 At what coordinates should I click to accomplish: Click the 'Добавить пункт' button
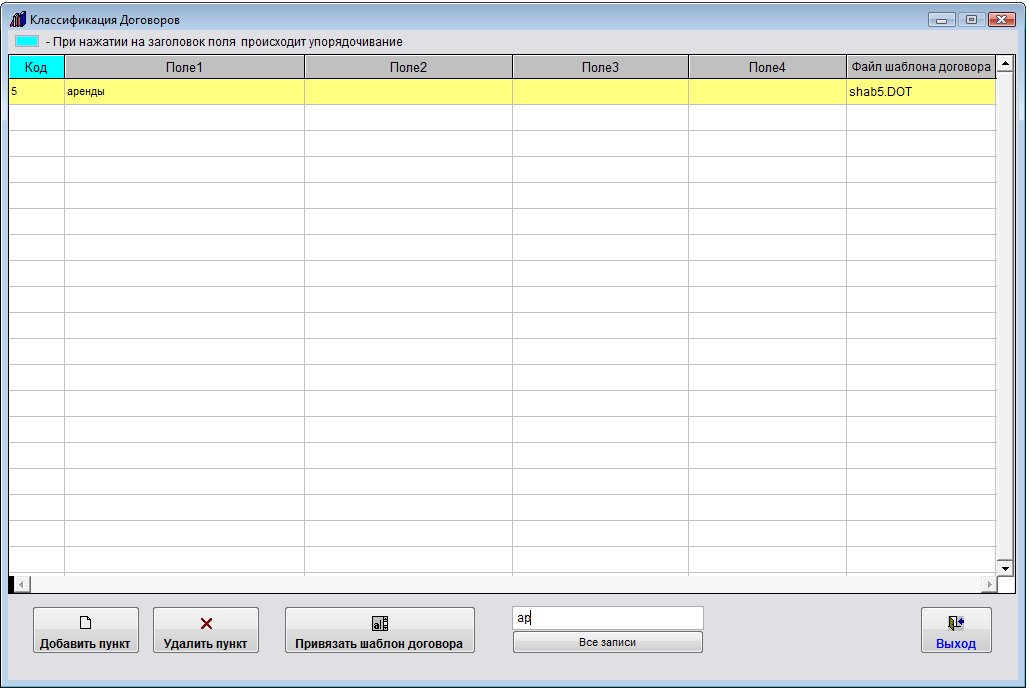click(86, 630)
